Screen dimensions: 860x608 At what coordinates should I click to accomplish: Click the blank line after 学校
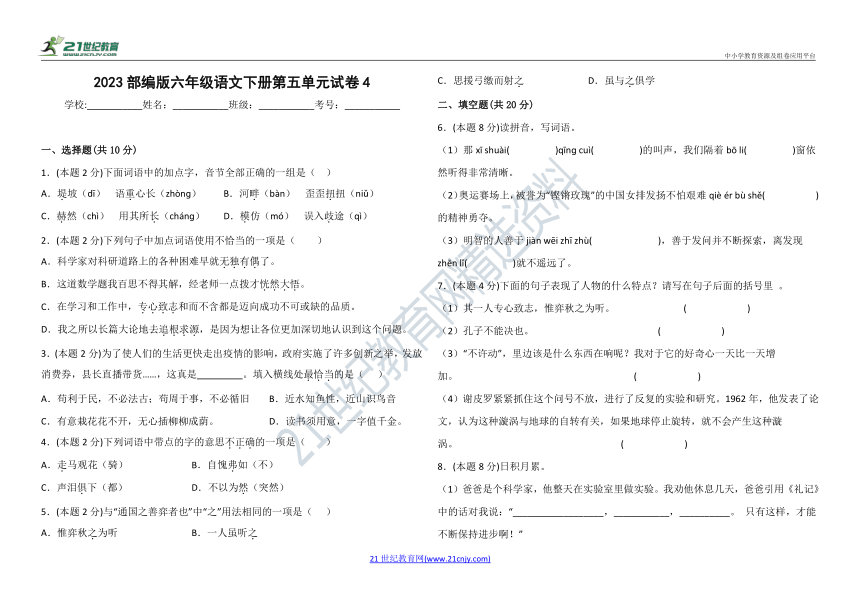[115, 105]
